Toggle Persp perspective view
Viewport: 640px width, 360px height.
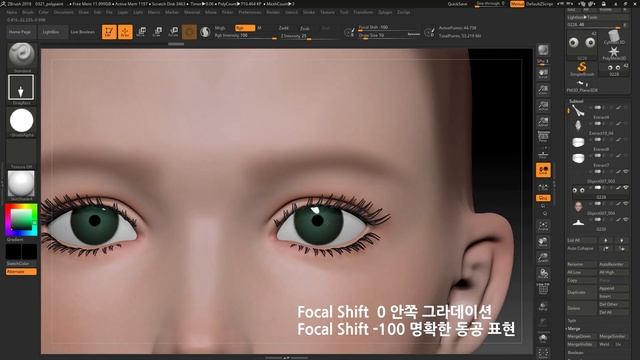click(543, 137)
